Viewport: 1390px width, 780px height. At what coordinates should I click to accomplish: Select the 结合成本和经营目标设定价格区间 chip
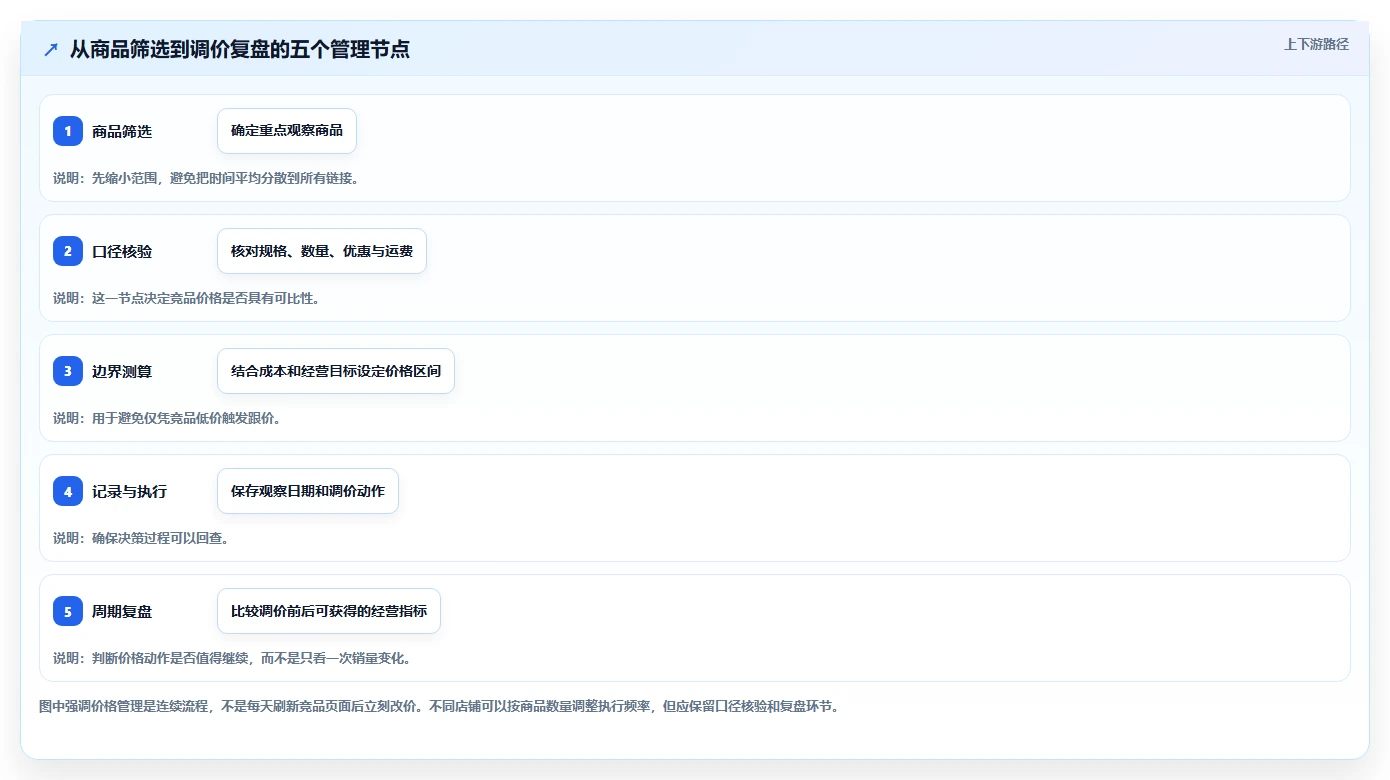pos(336,371)
